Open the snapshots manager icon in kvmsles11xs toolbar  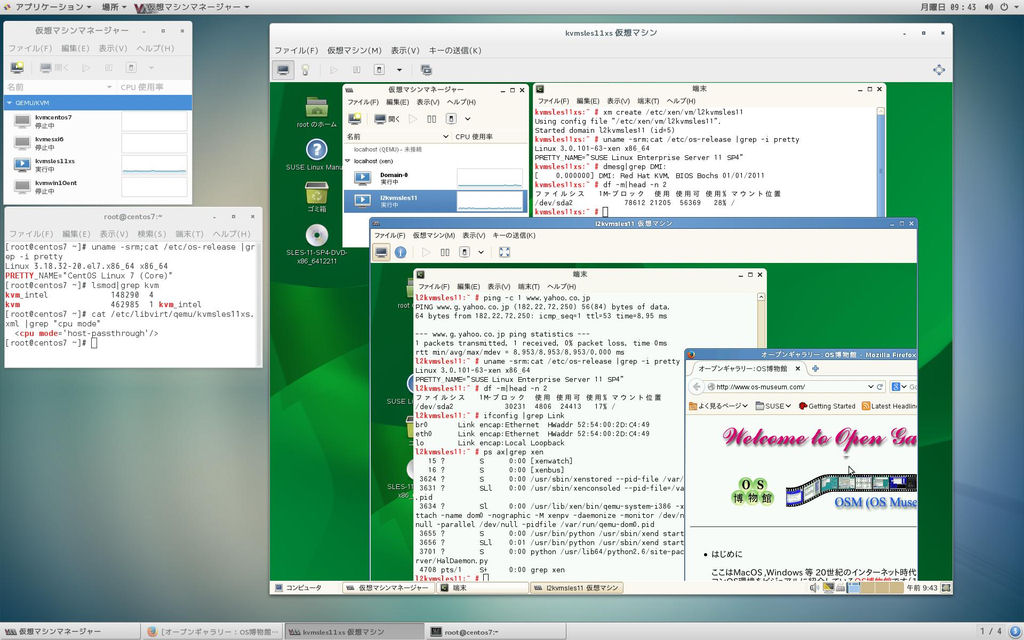pos(426,70)
